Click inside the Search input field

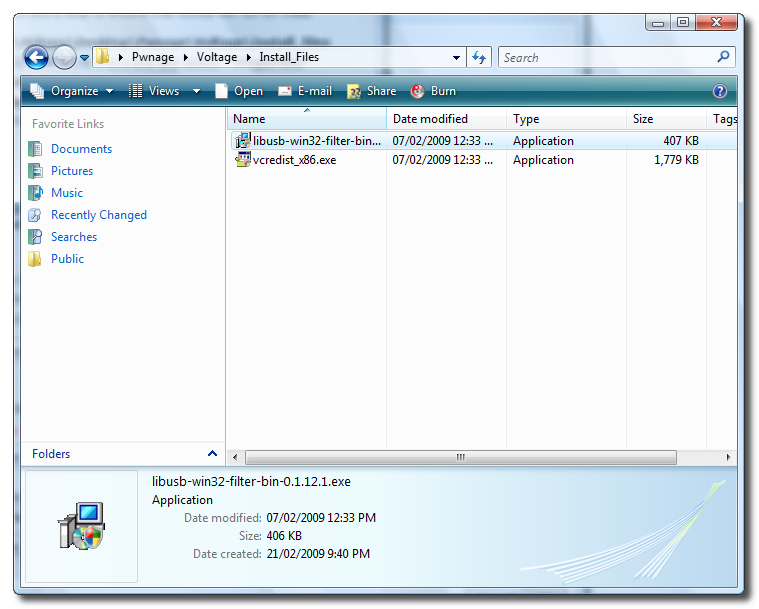pyautogui.click(x=605, y=58)
